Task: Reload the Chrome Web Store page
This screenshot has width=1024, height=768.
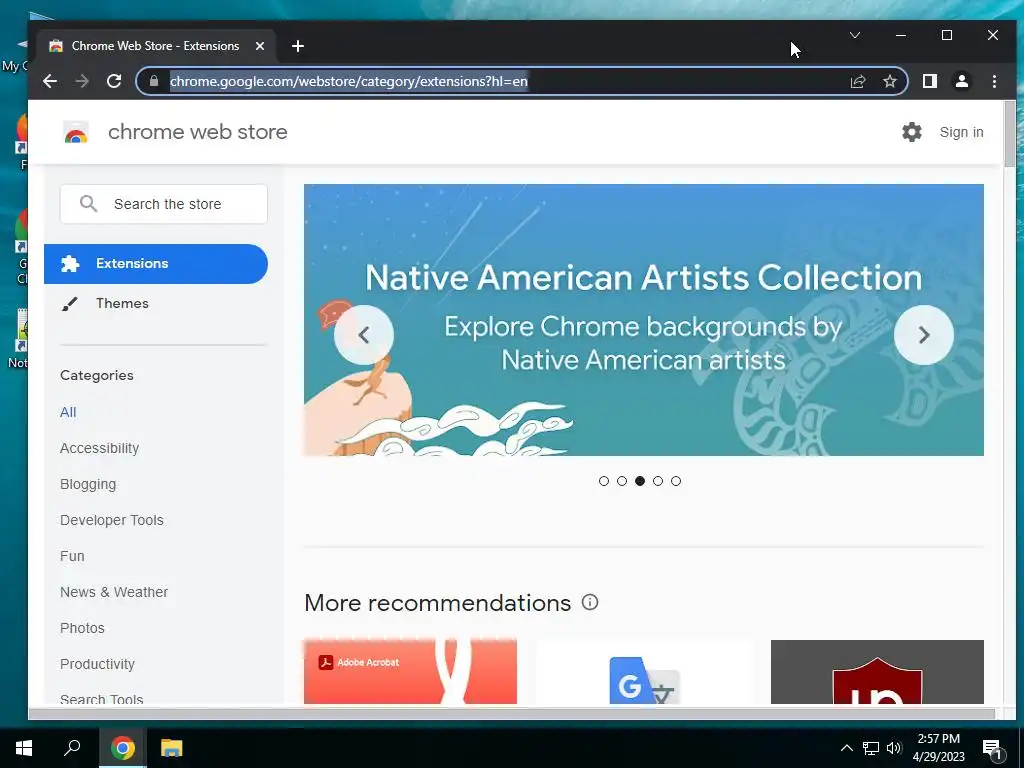Action: [x=114, y=81]
